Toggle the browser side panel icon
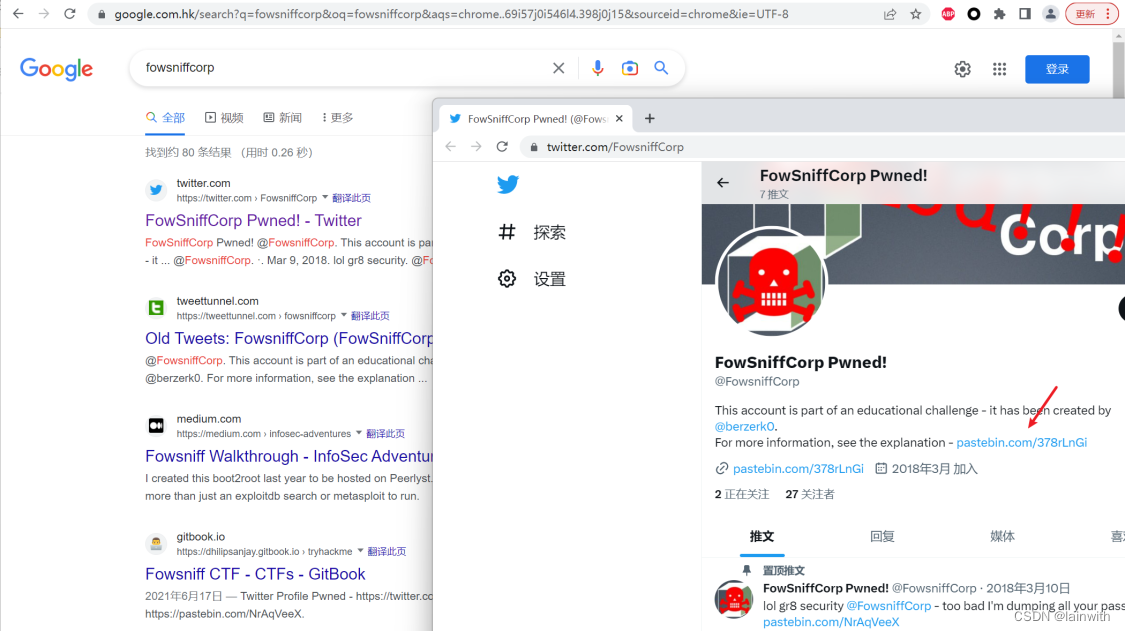1125x631 pixels. pyautogui.click(x=1025, y=14)
